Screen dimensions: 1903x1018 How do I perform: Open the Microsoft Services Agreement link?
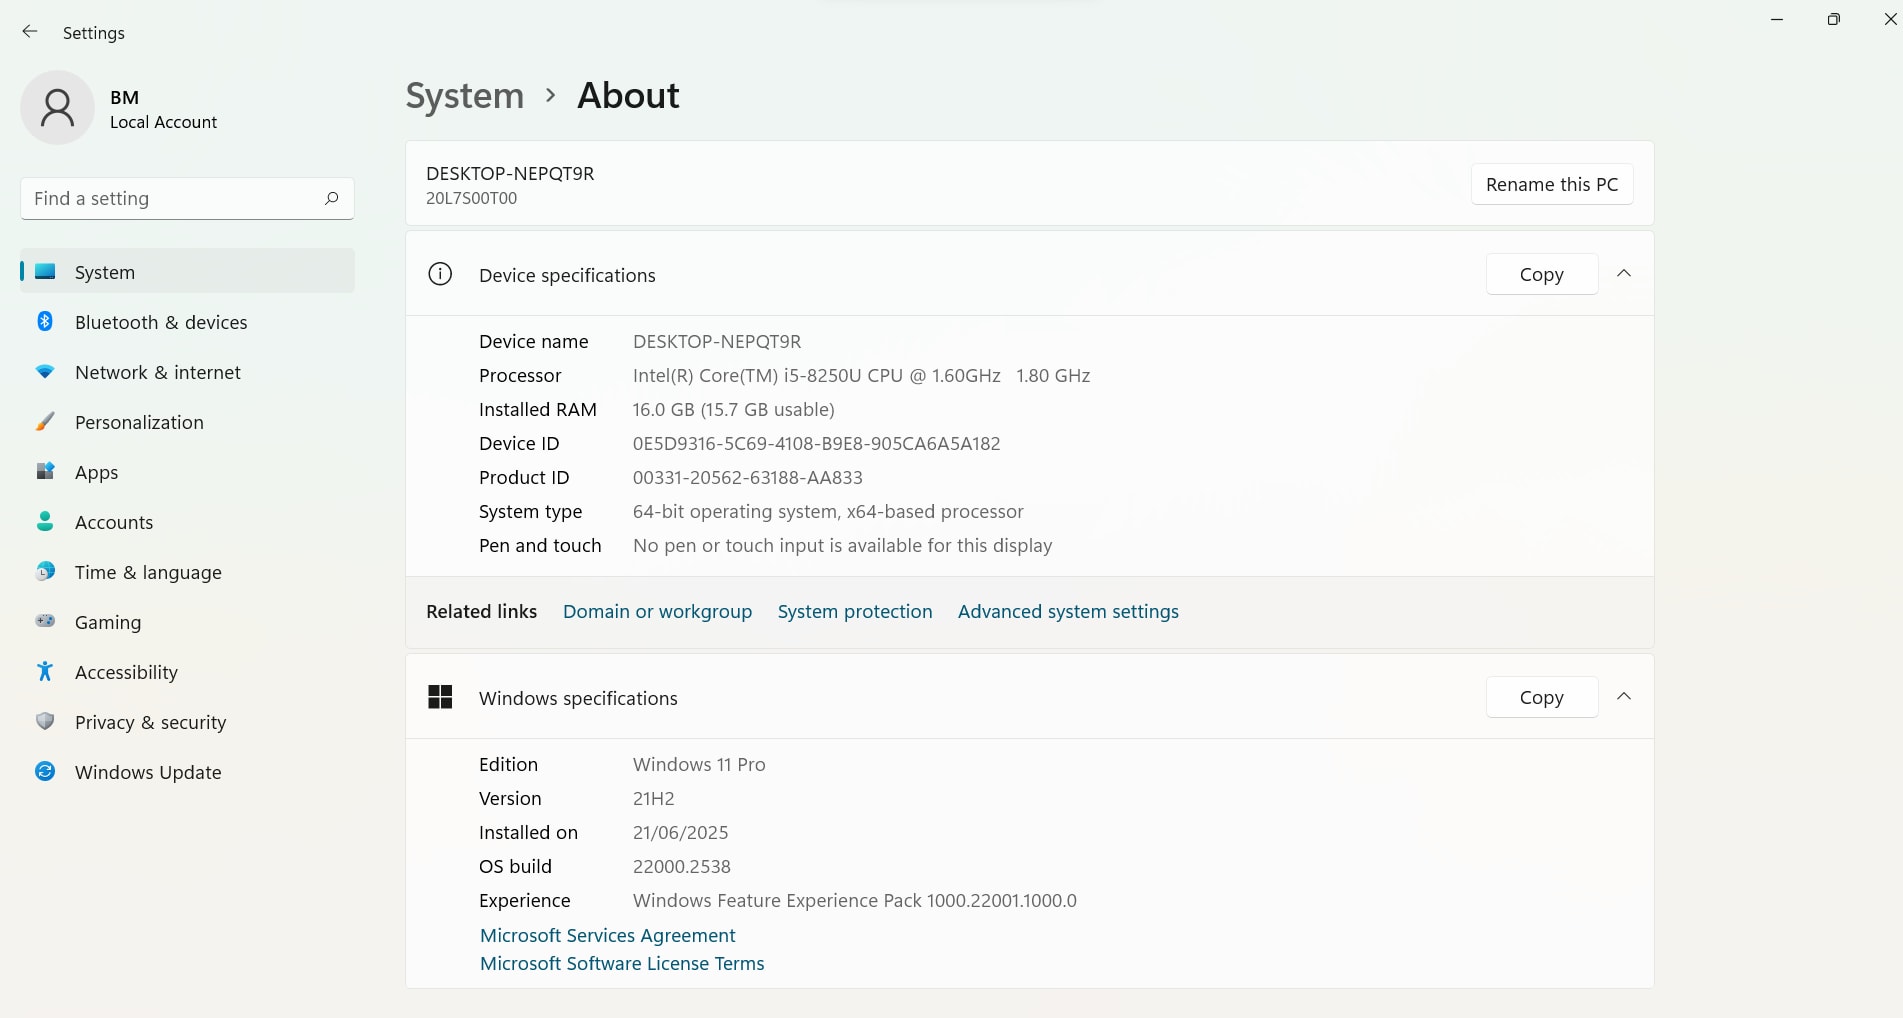[607, 936]
